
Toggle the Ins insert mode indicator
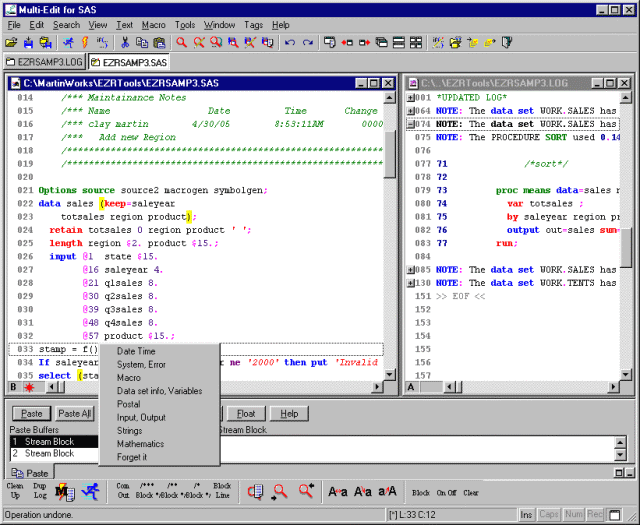[x=527, y=515]
